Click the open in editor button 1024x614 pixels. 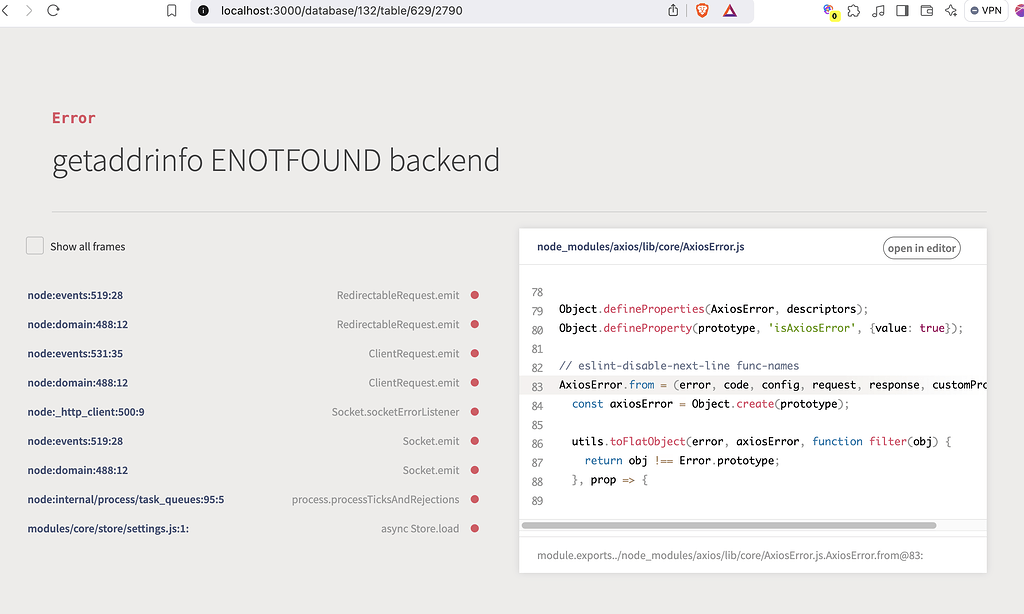tap(921, 247)
